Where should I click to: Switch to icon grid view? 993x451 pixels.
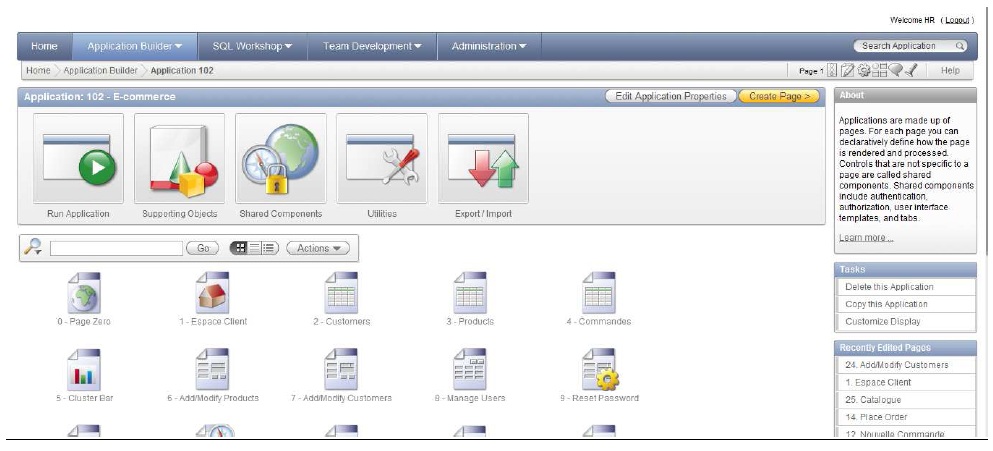(238, 248)
